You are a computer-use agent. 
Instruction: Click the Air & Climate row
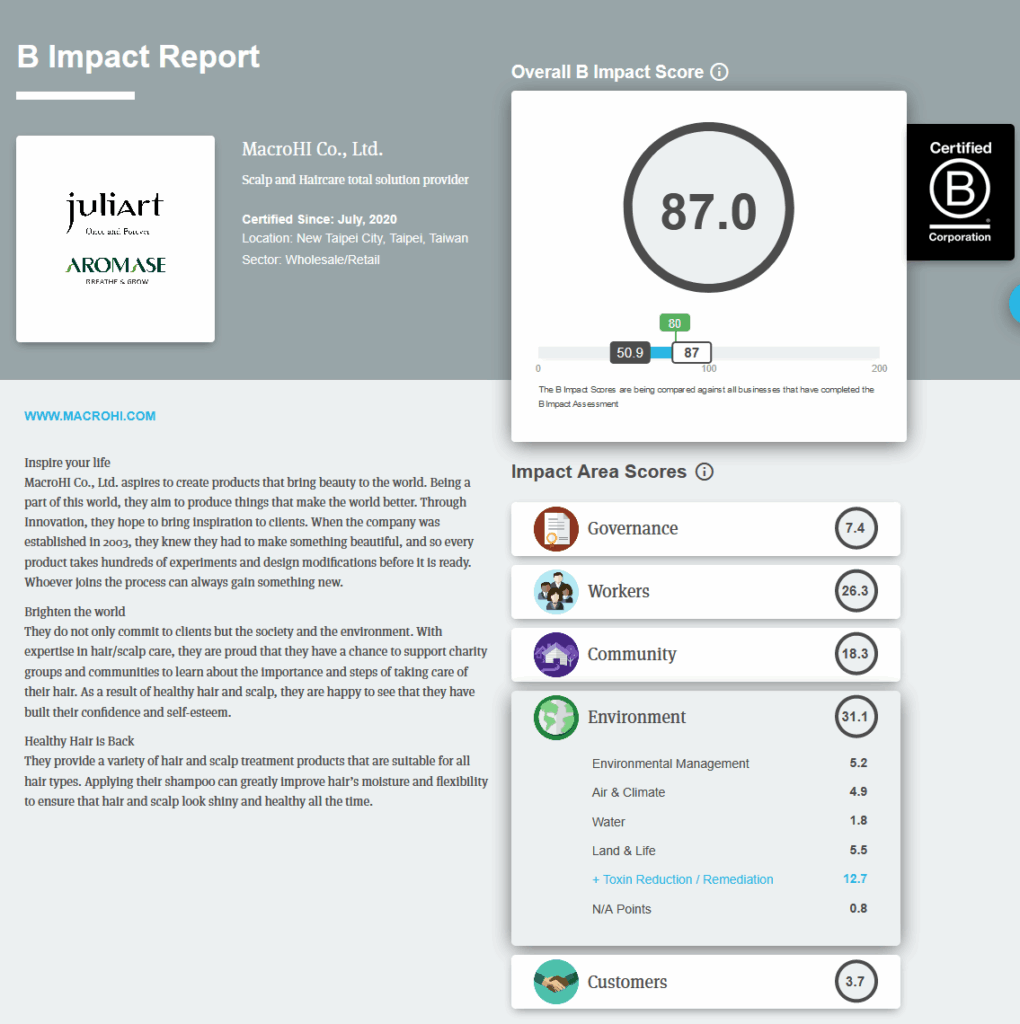[x=729, y=792]
